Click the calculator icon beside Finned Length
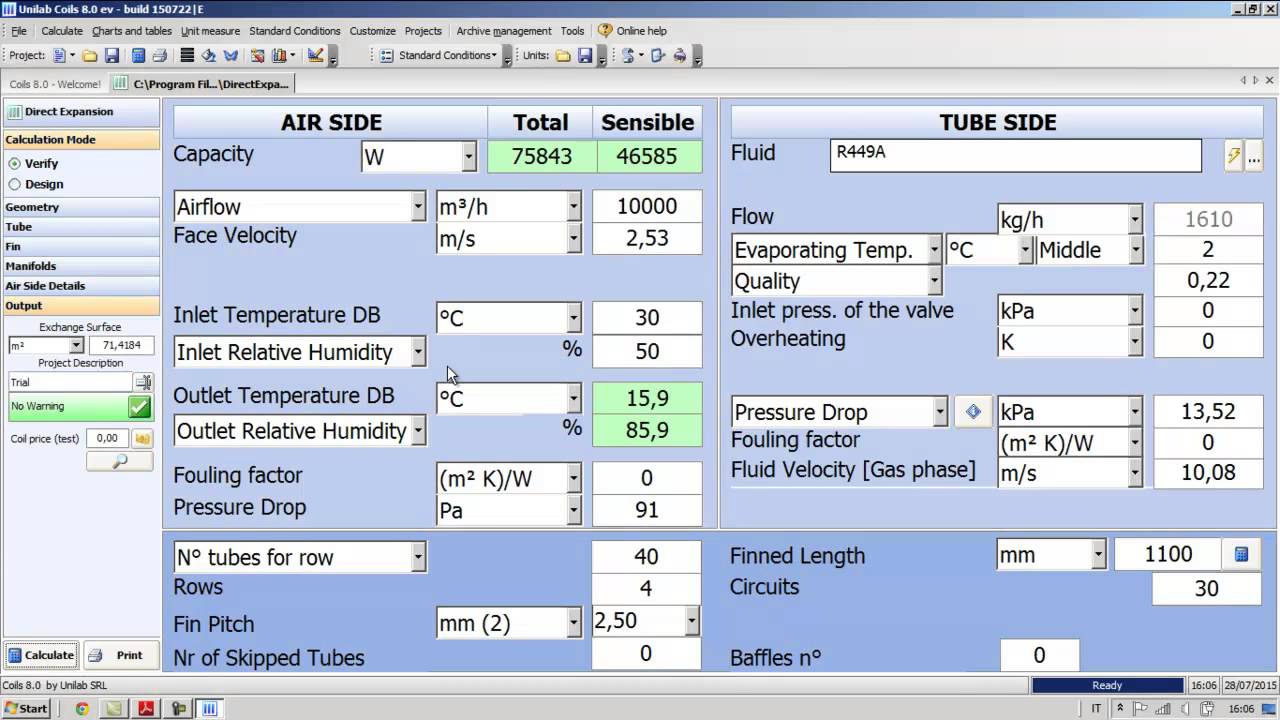The width and height of the screenshot is (1280, 720). (1241, 554)
